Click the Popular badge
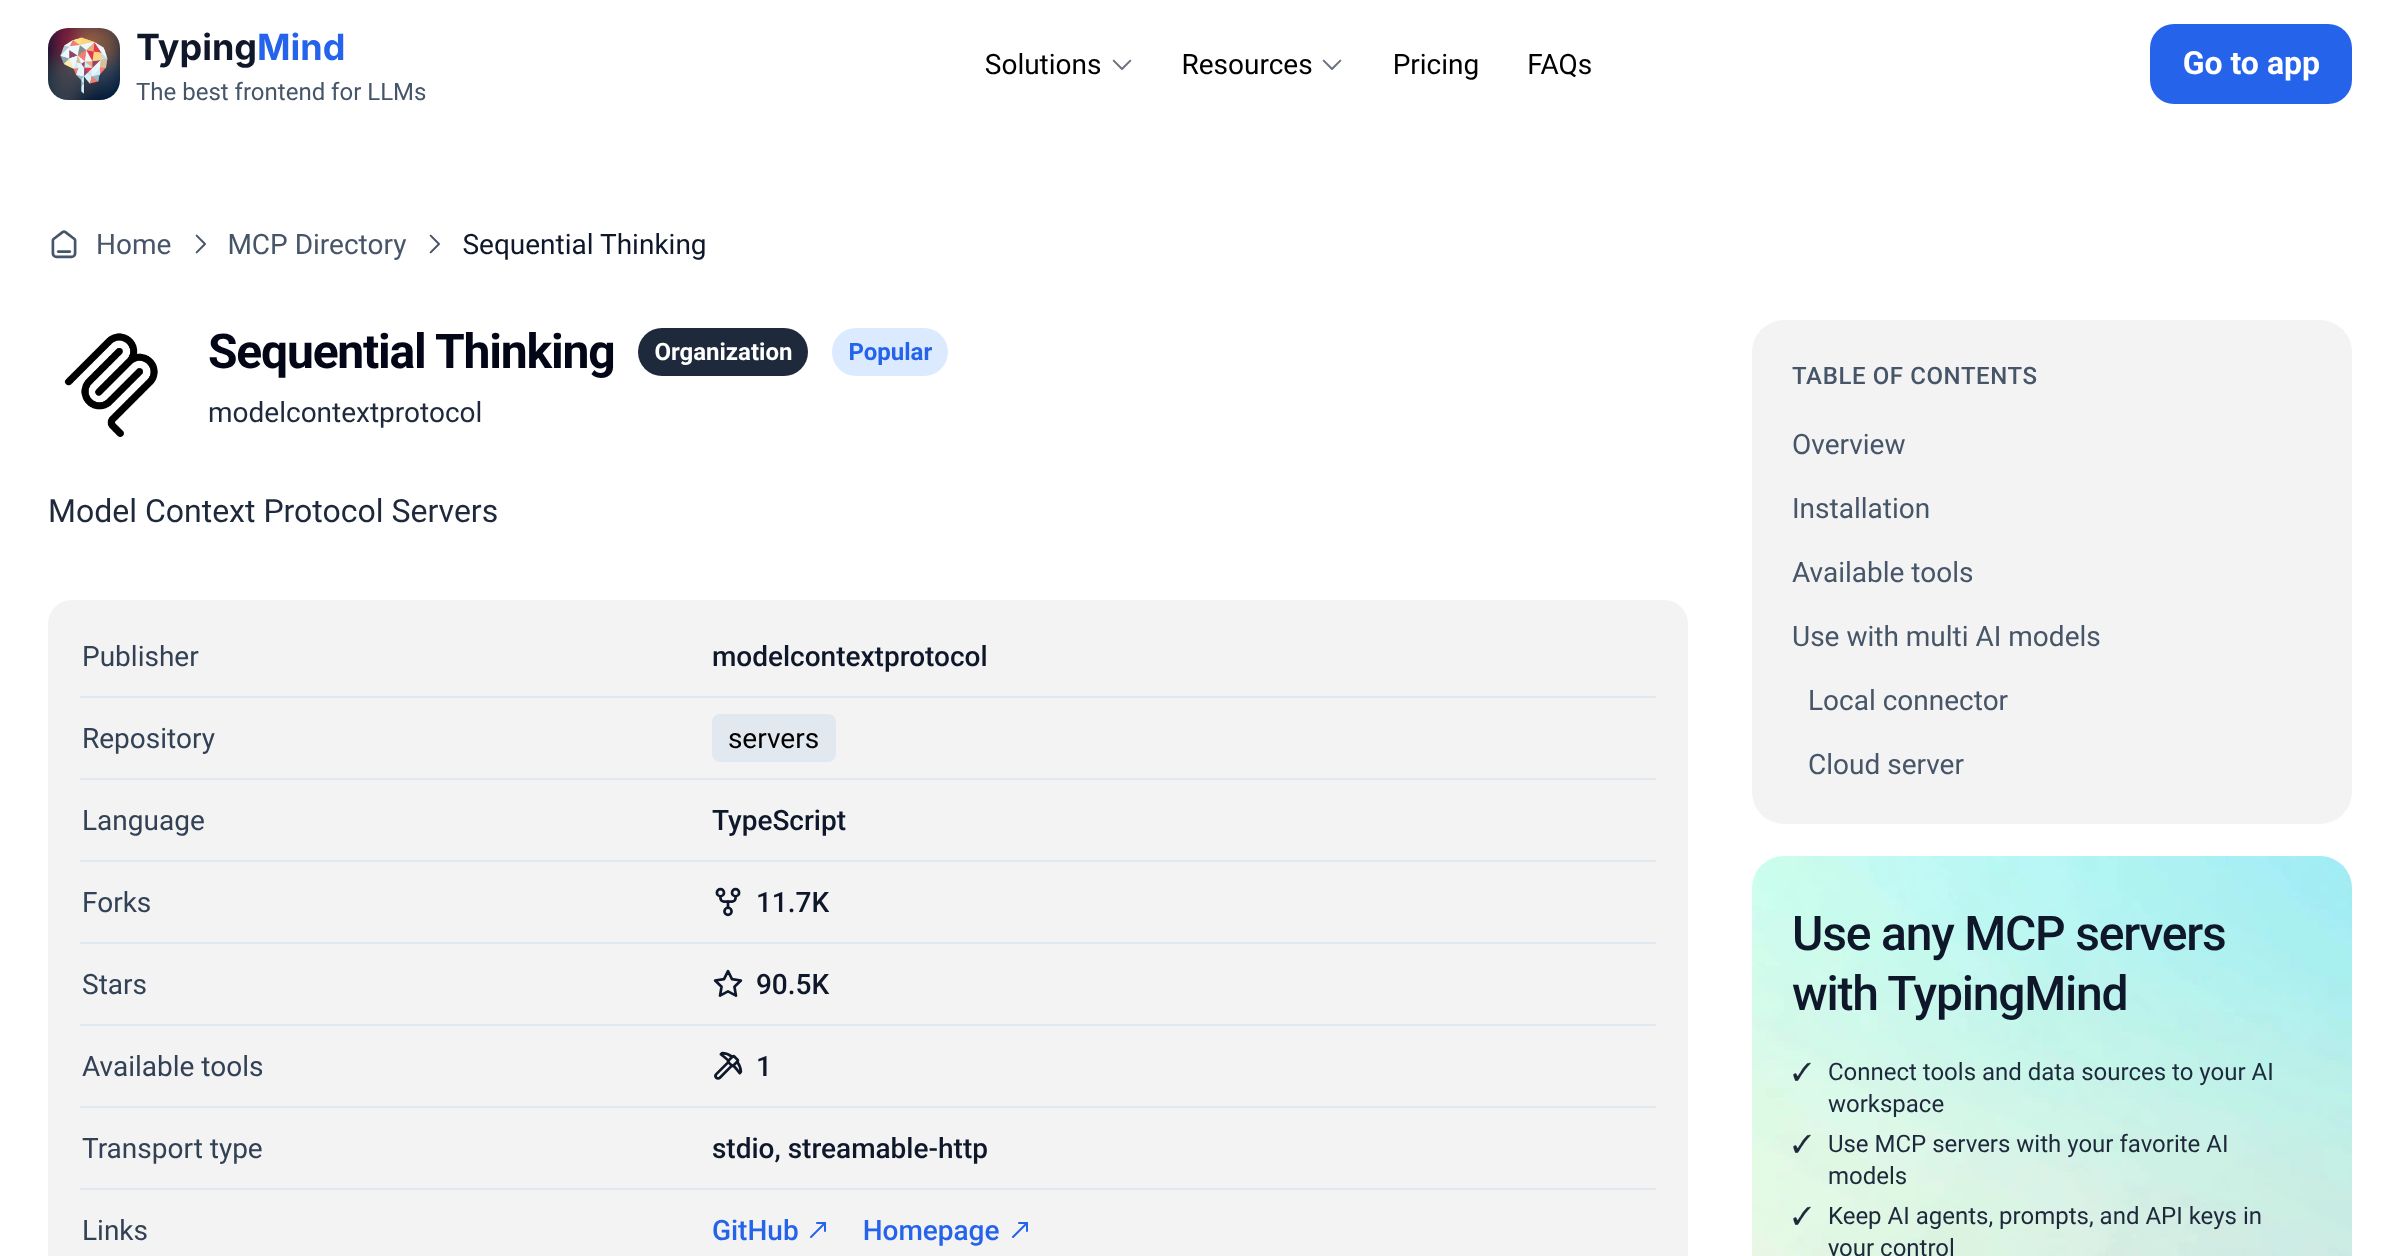This screenshot has height=1256, width=2400. pyautogui.click(x=890, y=352)
